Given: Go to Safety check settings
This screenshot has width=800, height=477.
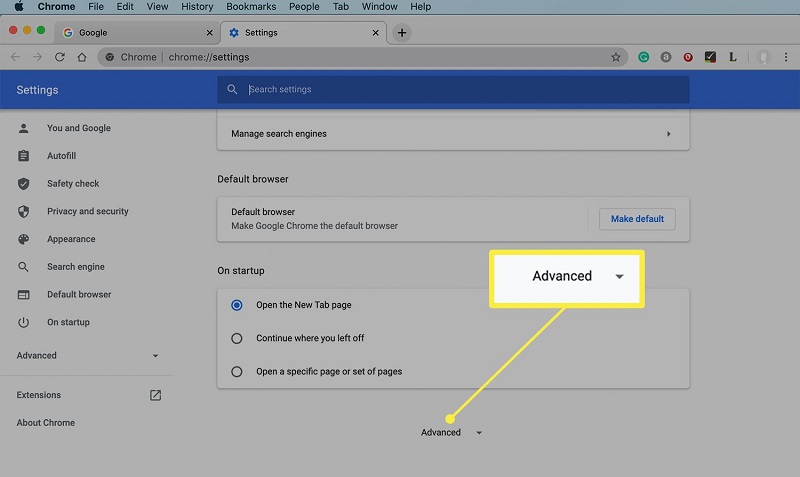Looking at the screenshot, I should tap(73, 184).
